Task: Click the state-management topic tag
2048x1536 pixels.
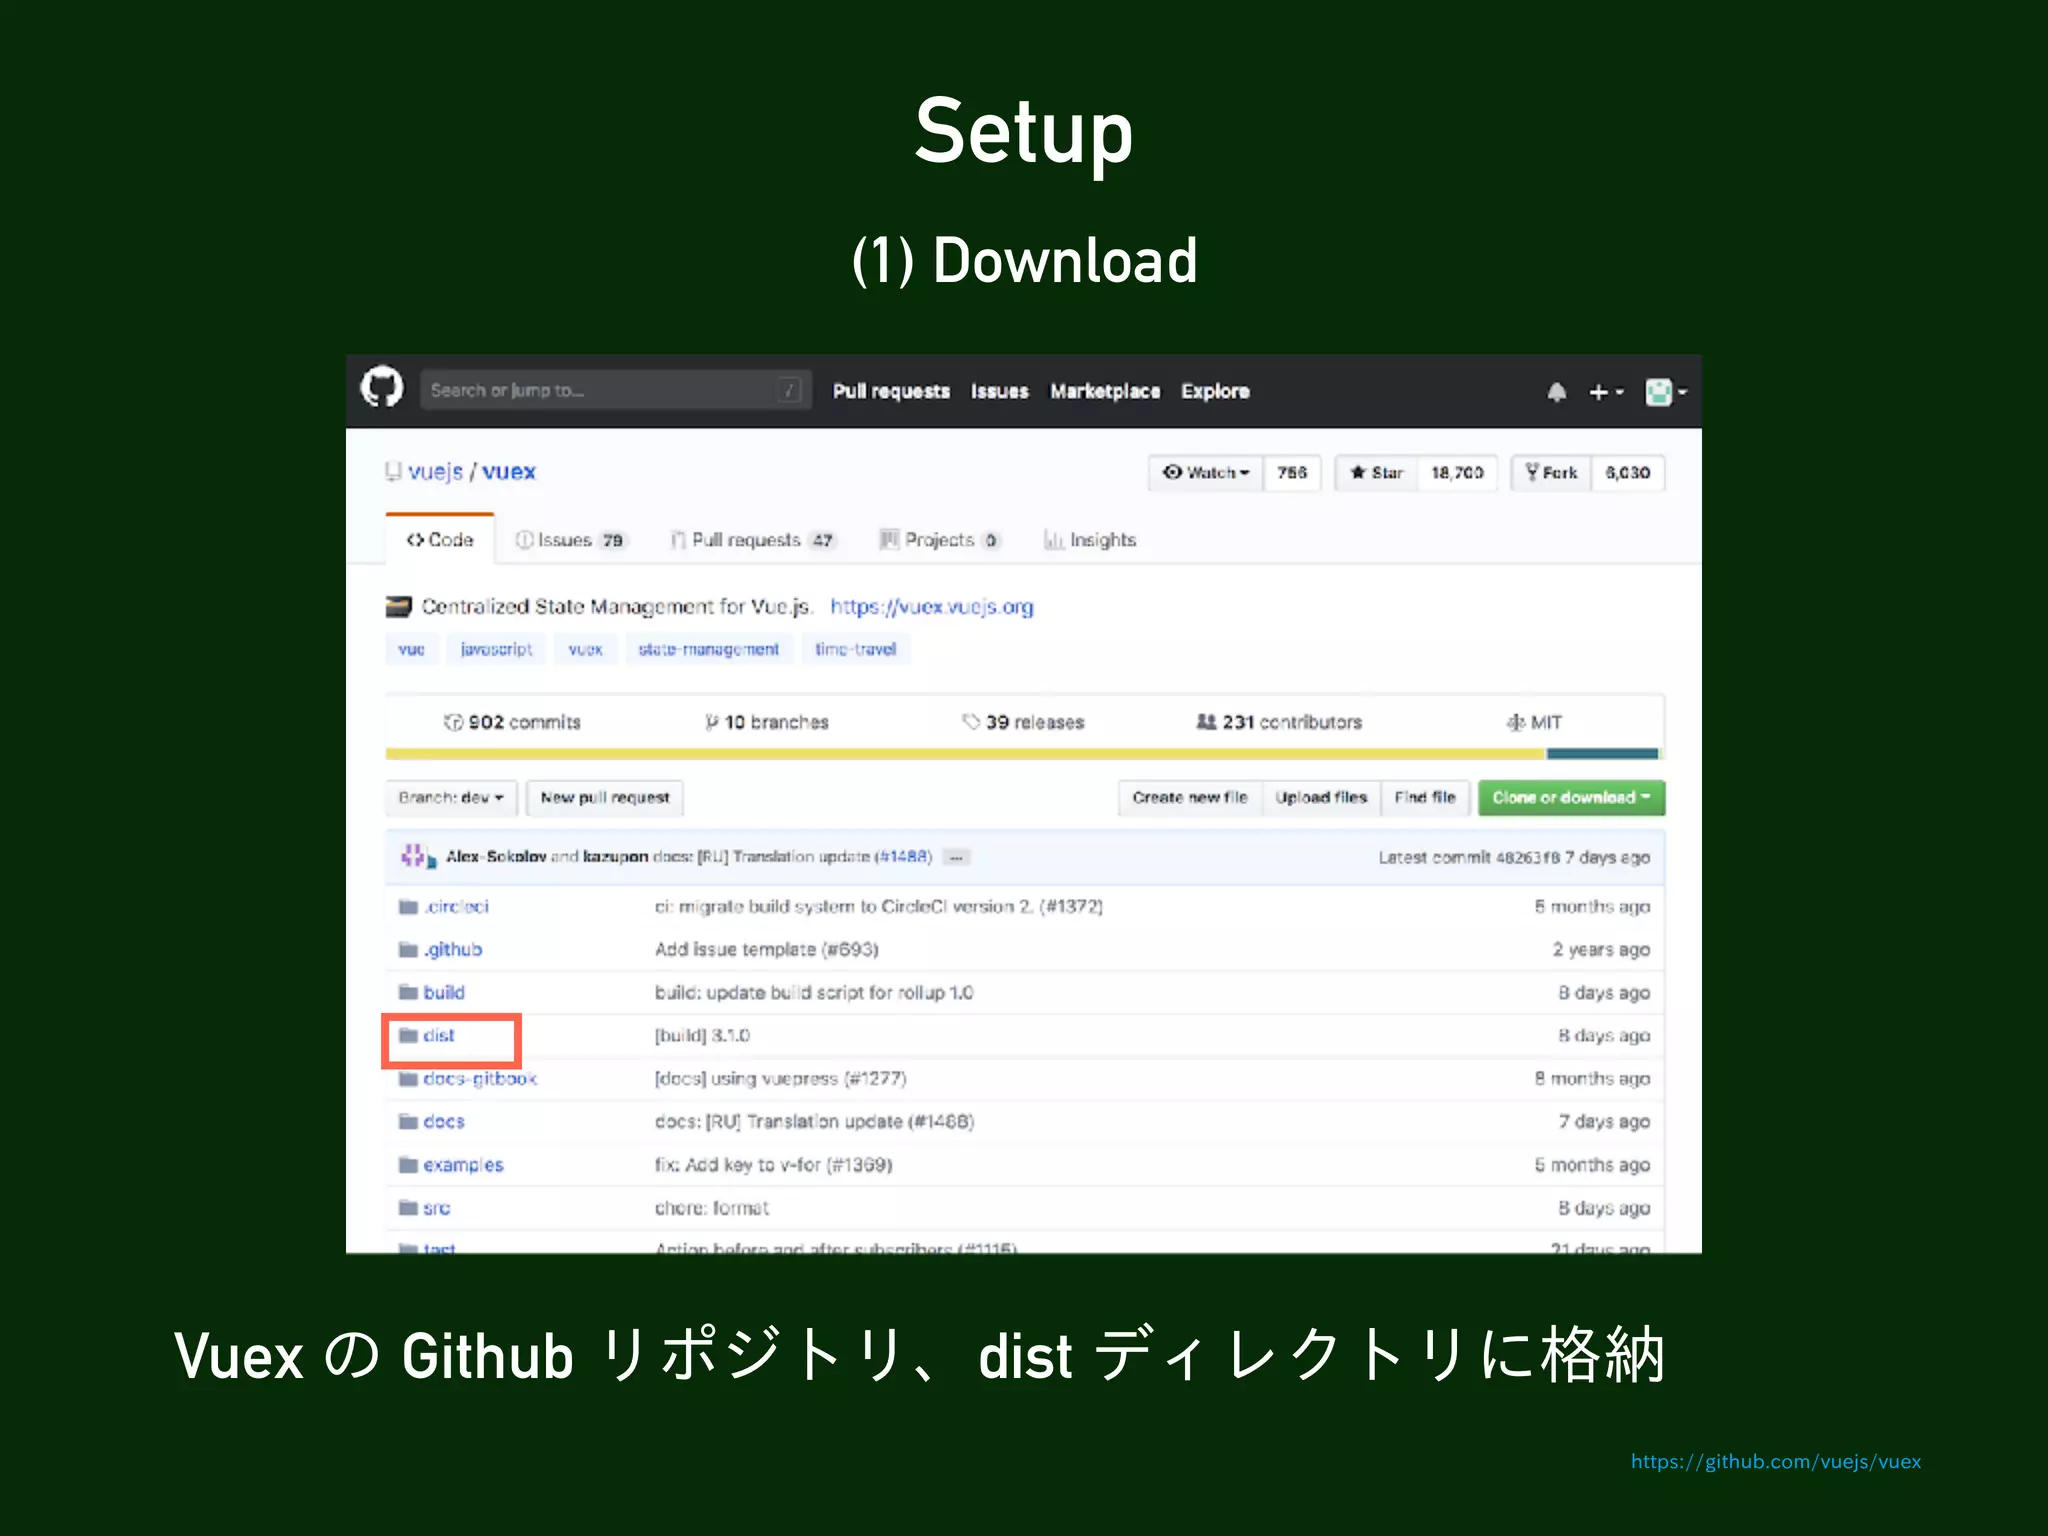Action: coord(708,649)
